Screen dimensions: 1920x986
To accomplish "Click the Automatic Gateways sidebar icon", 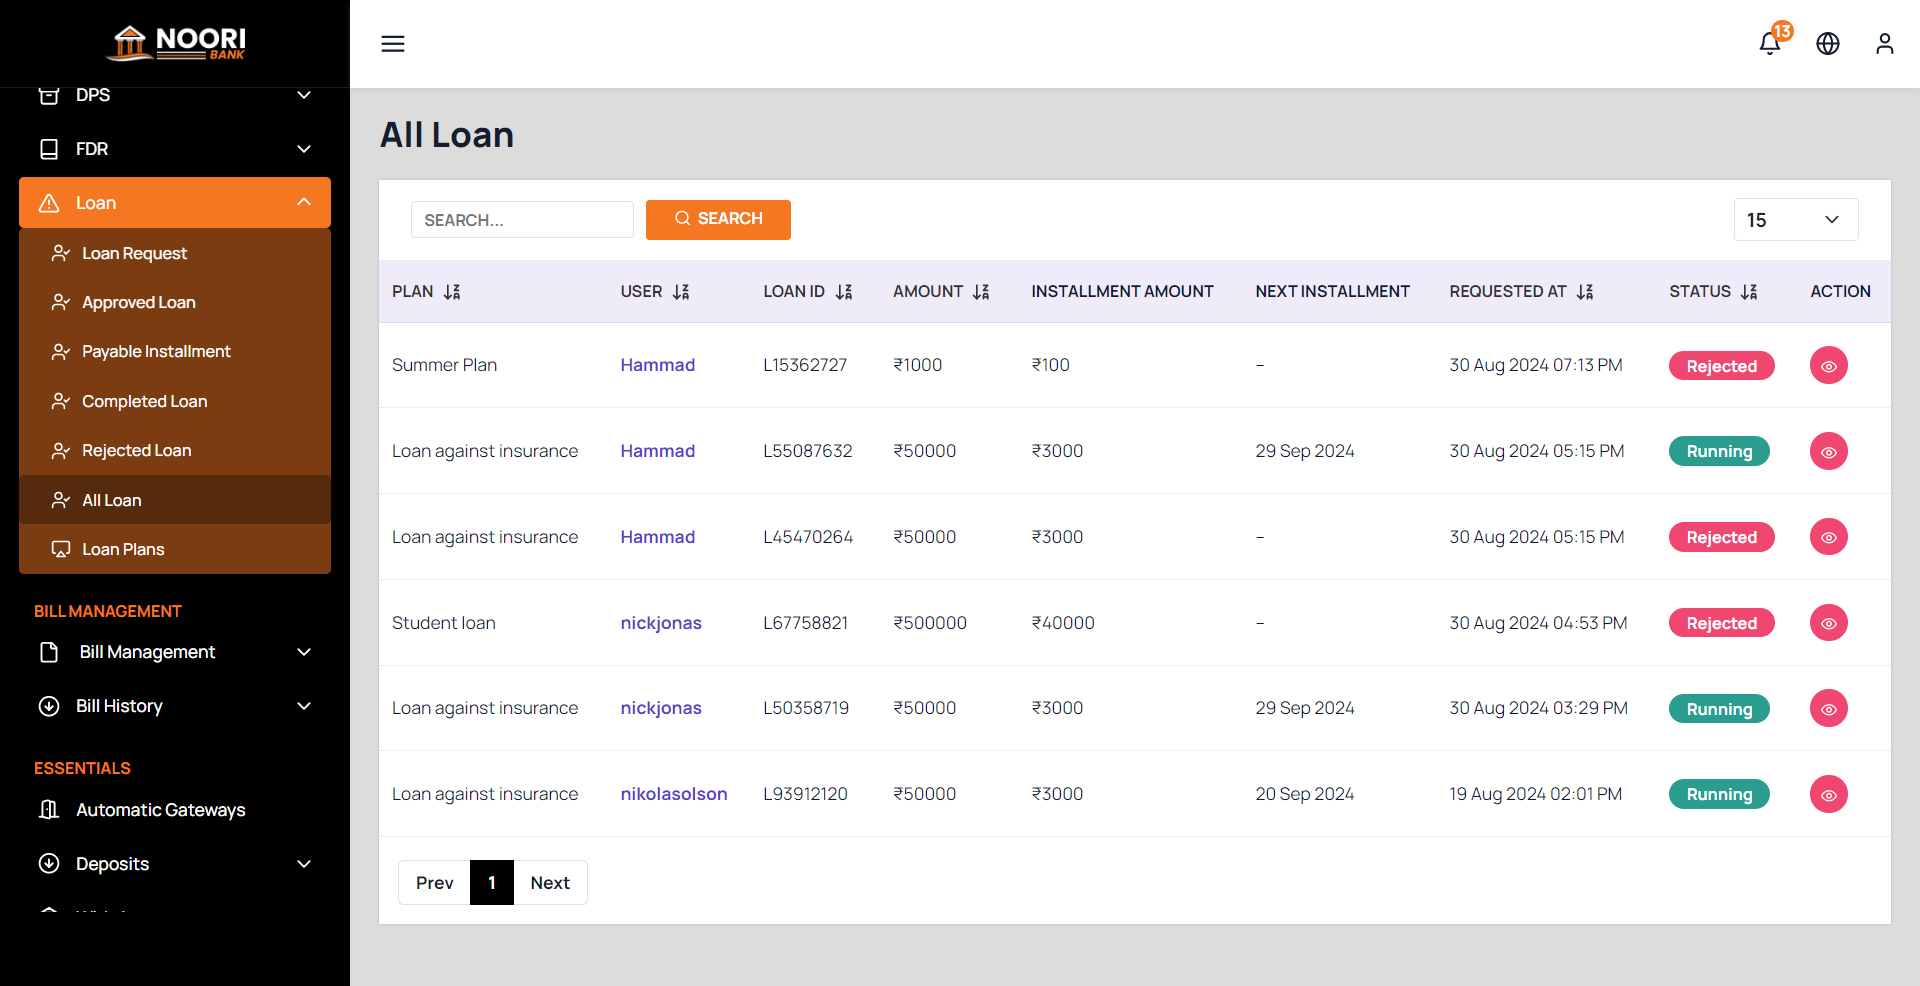I will click(50, 810).
